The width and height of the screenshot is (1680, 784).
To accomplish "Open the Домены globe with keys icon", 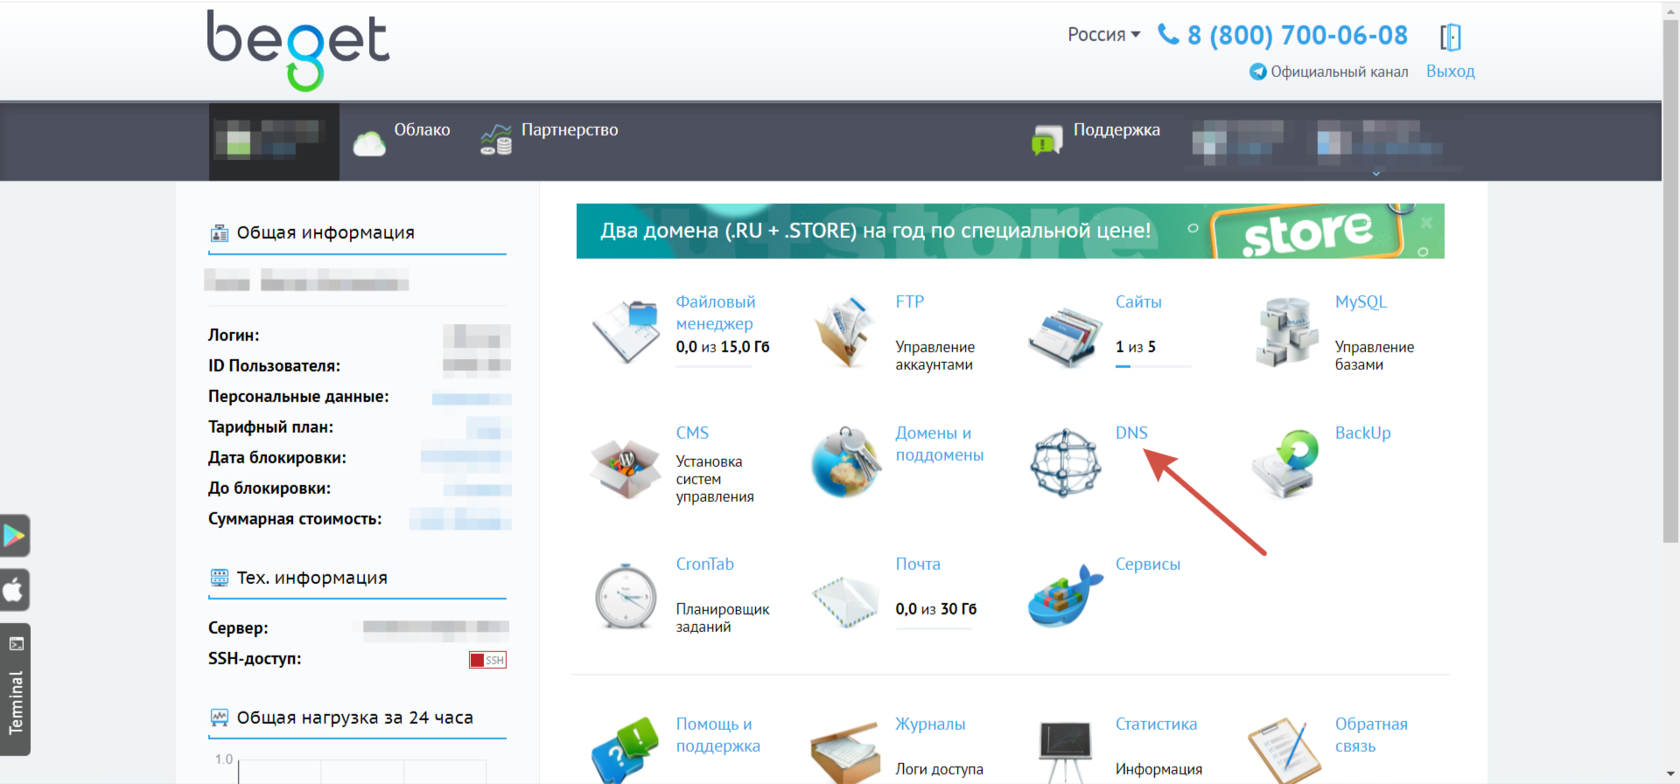I will coord(845,462).
